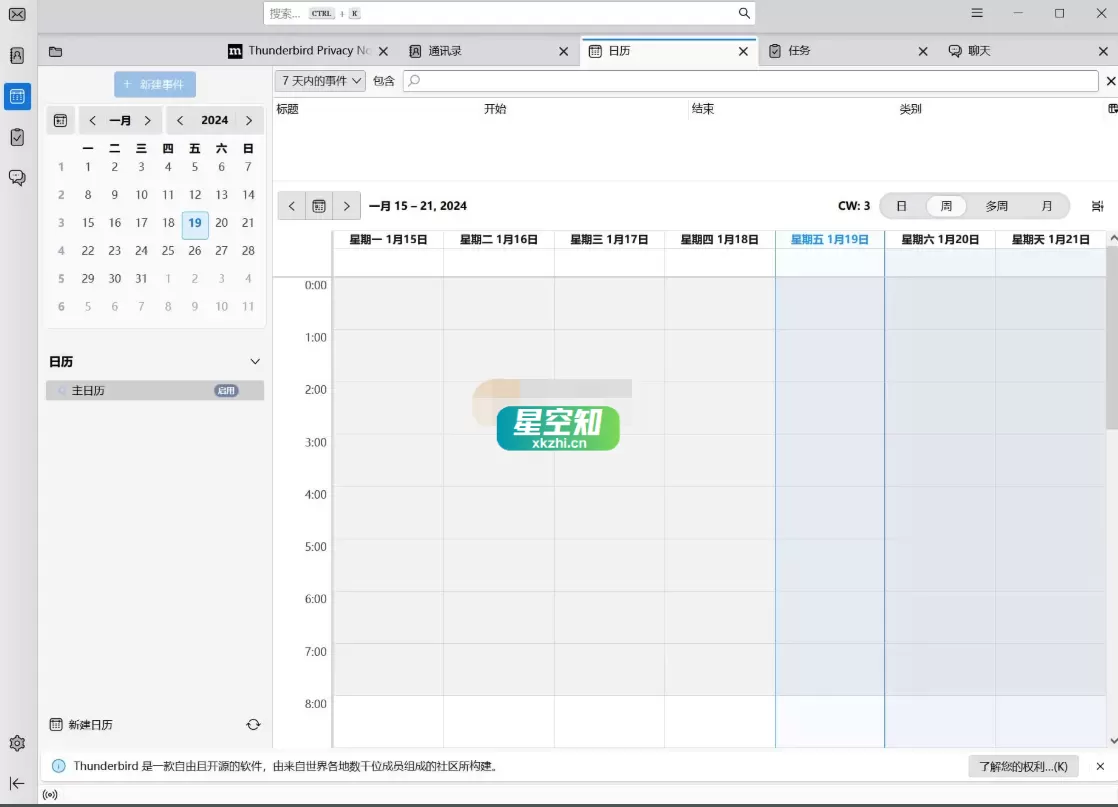Open the Mail view in the left sidebar
Screen dimensions: 1118x807
click(x=16, y=15)
